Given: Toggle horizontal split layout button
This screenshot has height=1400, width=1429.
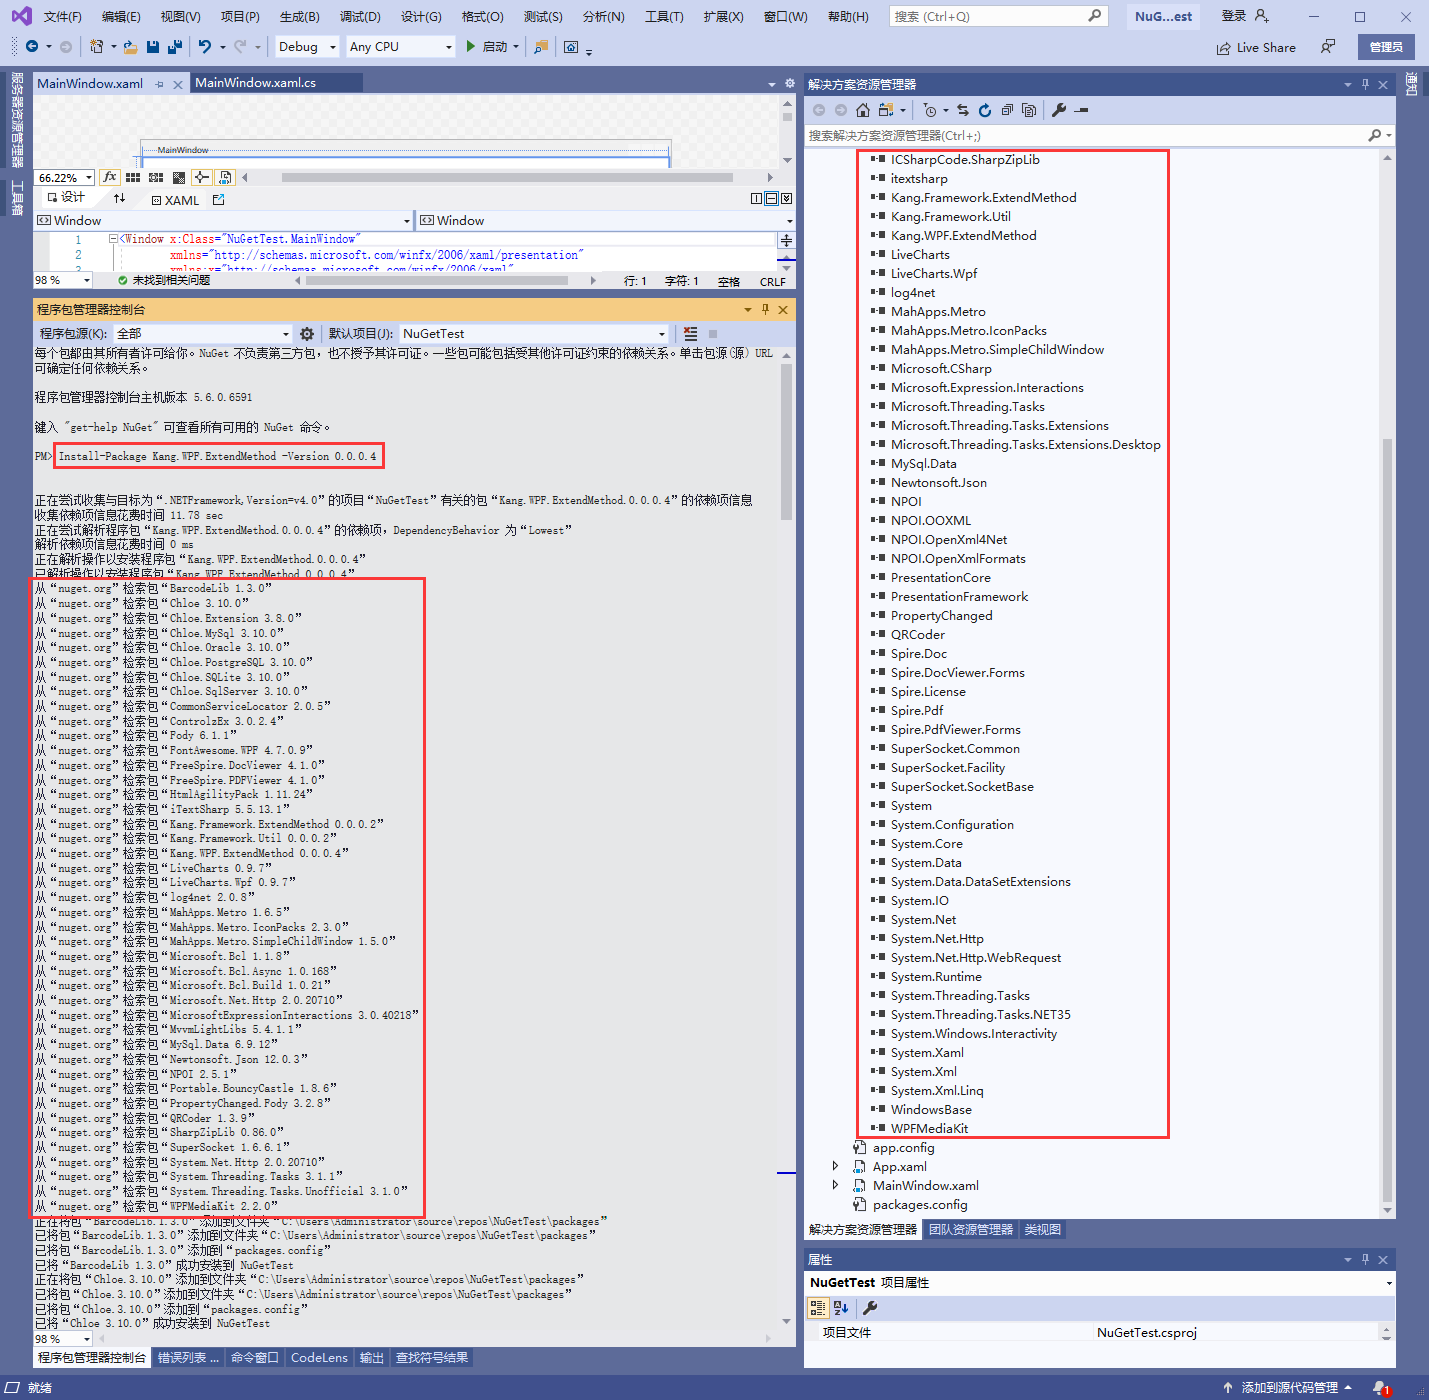Looking at the screenshot, I should point(771,199).
